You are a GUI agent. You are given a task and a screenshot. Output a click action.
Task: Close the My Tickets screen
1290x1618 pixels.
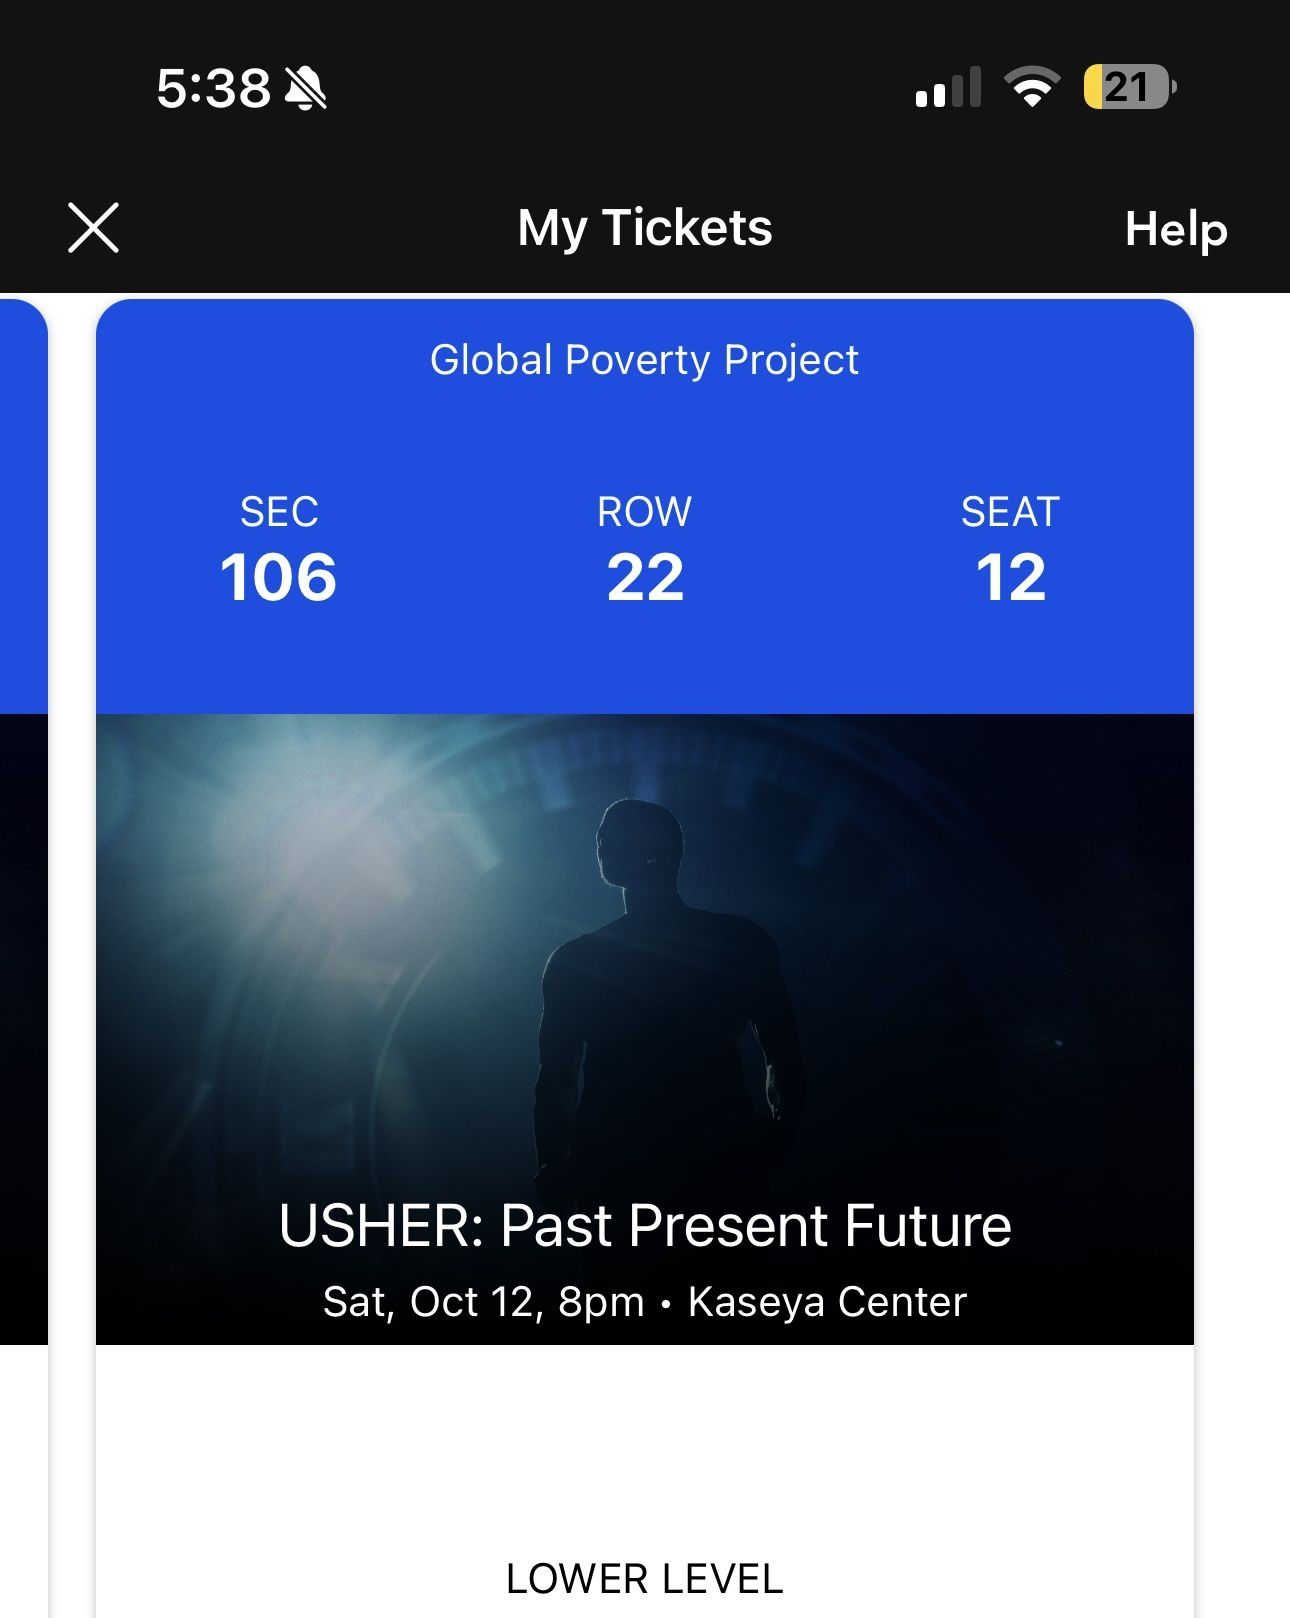(95, 228)
